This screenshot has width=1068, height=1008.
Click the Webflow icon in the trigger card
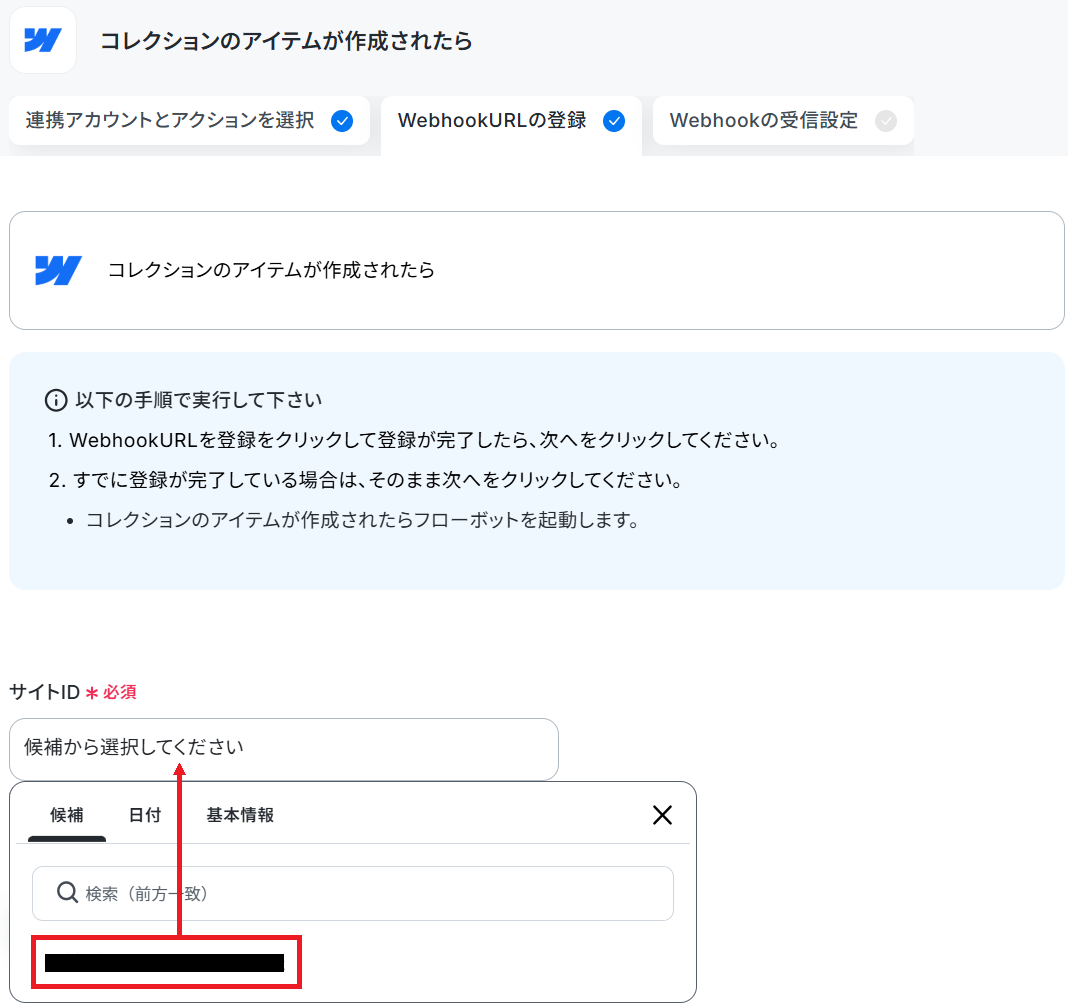click(58, 270)
